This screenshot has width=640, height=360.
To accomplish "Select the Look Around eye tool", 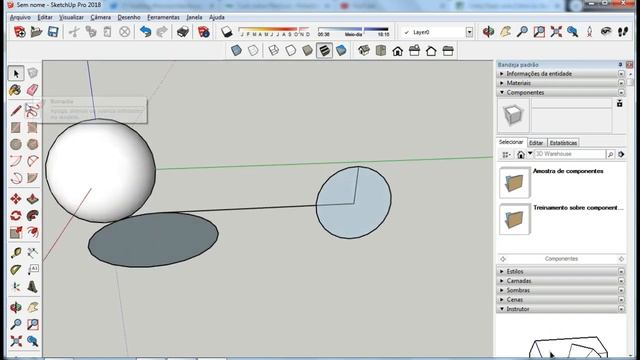I will (x=606, y=32).
